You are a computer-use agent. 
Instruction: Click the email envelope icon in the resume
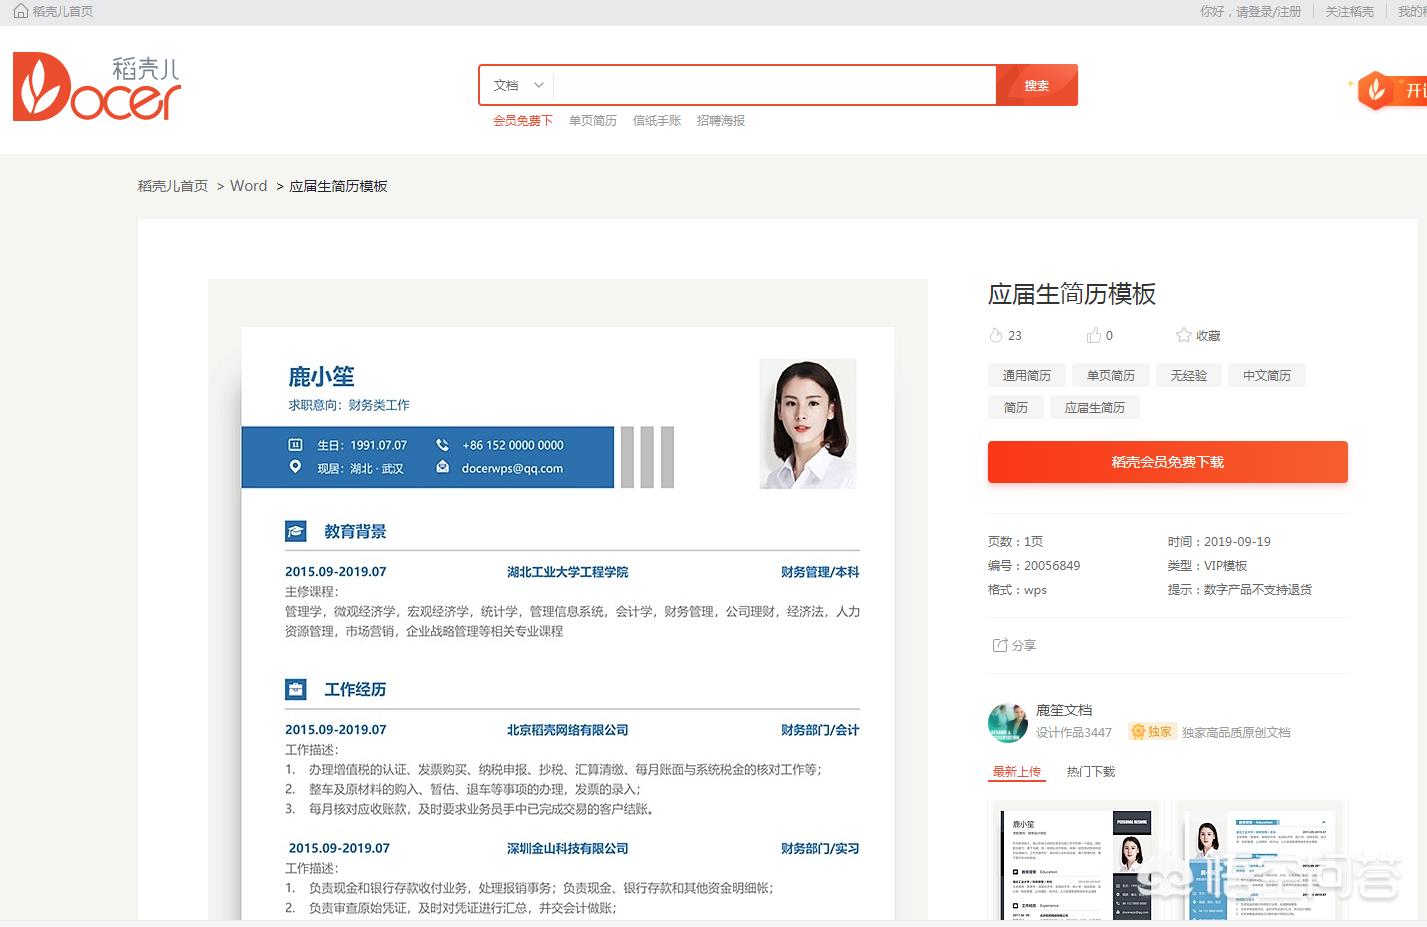pyautogui.click(x=442, y=467)
